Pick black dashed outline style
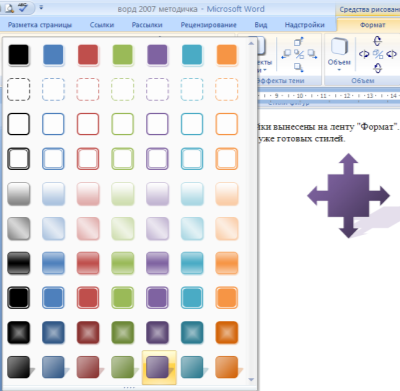Image resolution: width=400 pixels, height=391 pixels. point(18,89)
